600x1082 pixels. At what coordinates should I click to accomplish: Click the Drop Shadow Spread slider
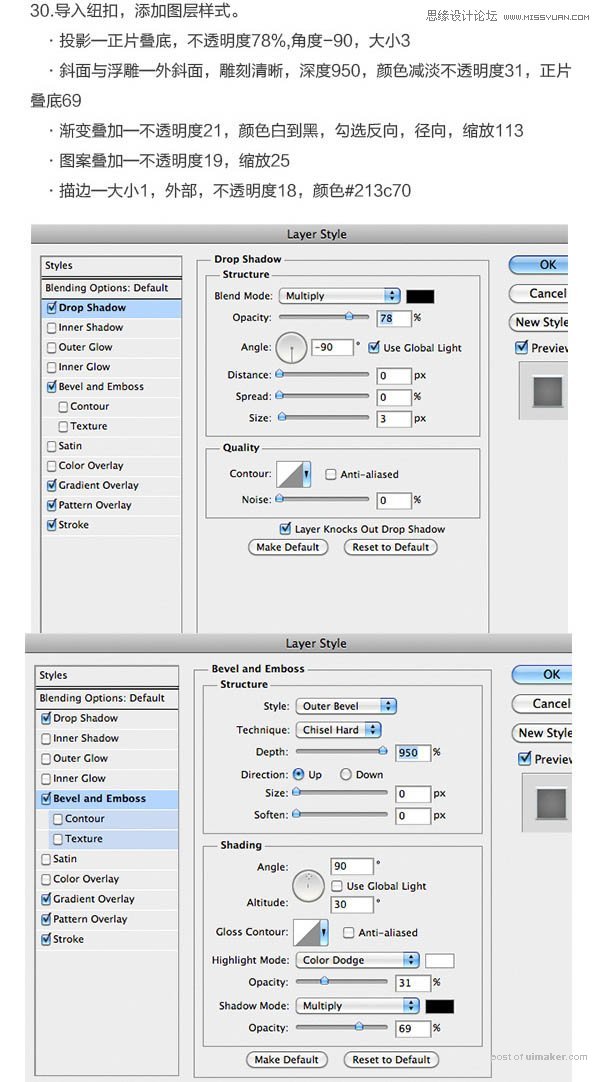tap(323, 396)
